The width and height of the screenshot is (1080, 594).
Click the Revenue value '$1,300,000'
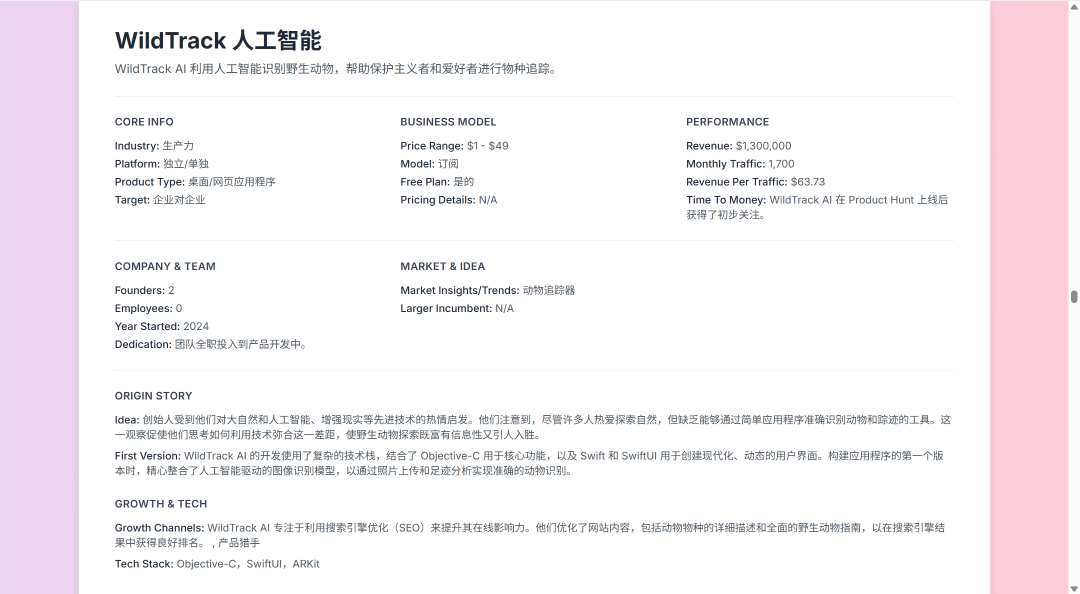(x=764, y=146)
